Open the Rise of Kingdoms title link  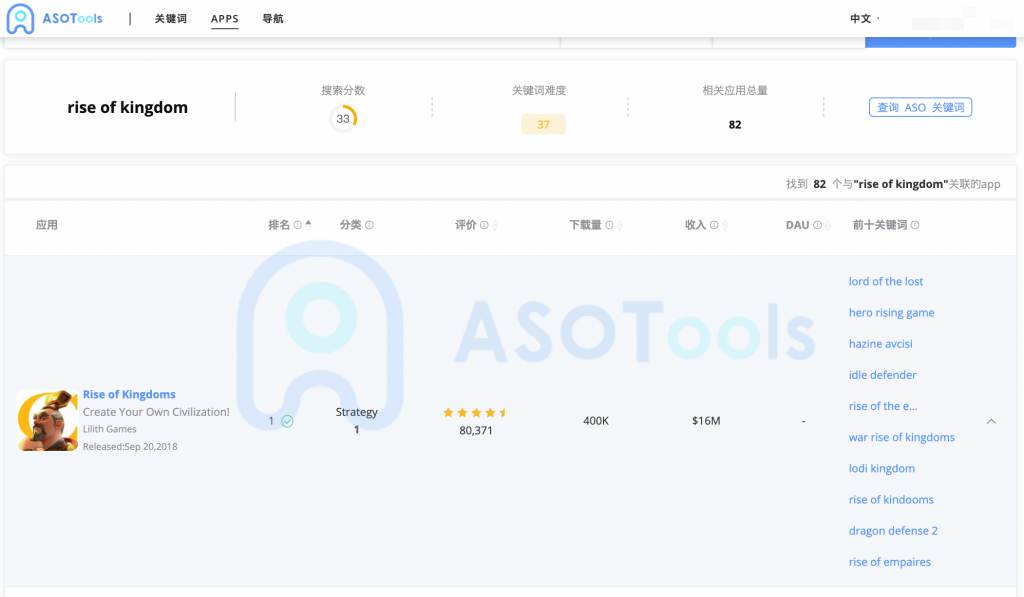(129, 395)
